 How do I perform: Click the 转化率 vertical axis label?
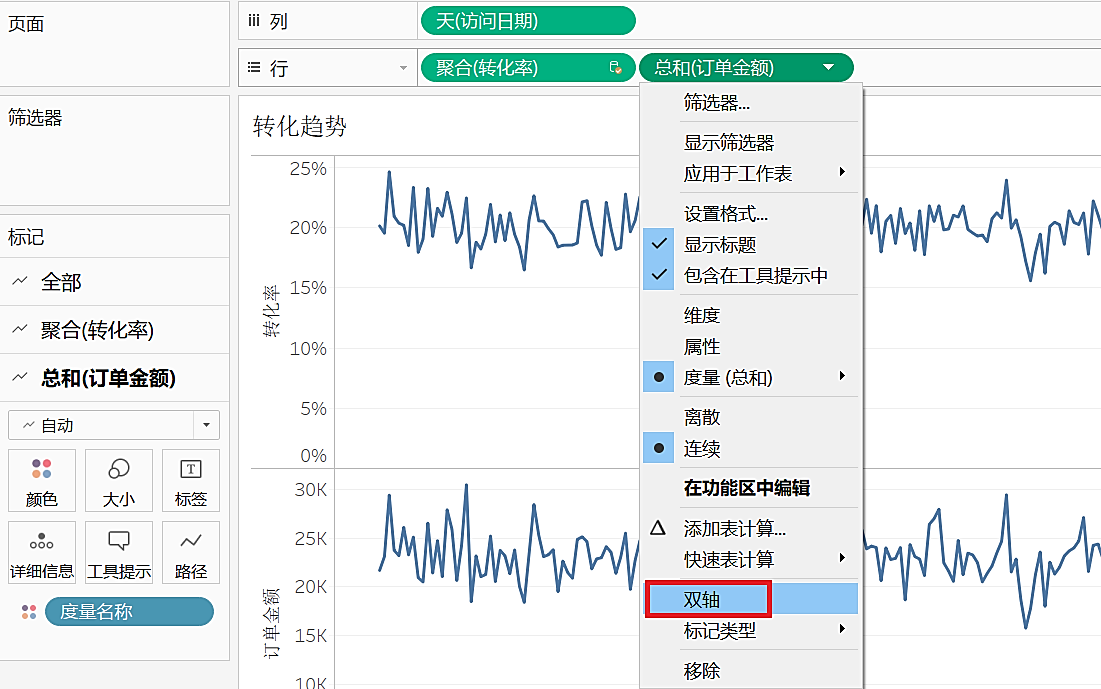point(271,311)
